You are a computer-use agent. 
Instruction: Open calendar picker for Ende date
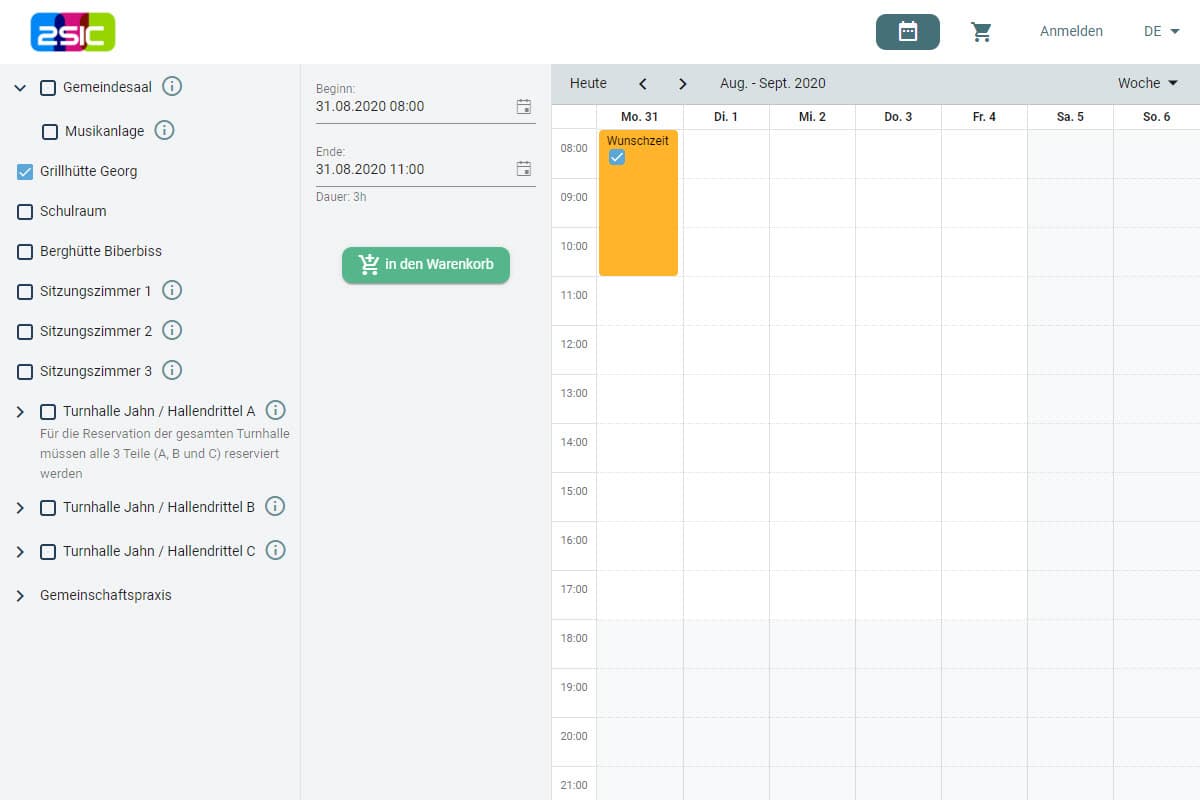[523, 169]
